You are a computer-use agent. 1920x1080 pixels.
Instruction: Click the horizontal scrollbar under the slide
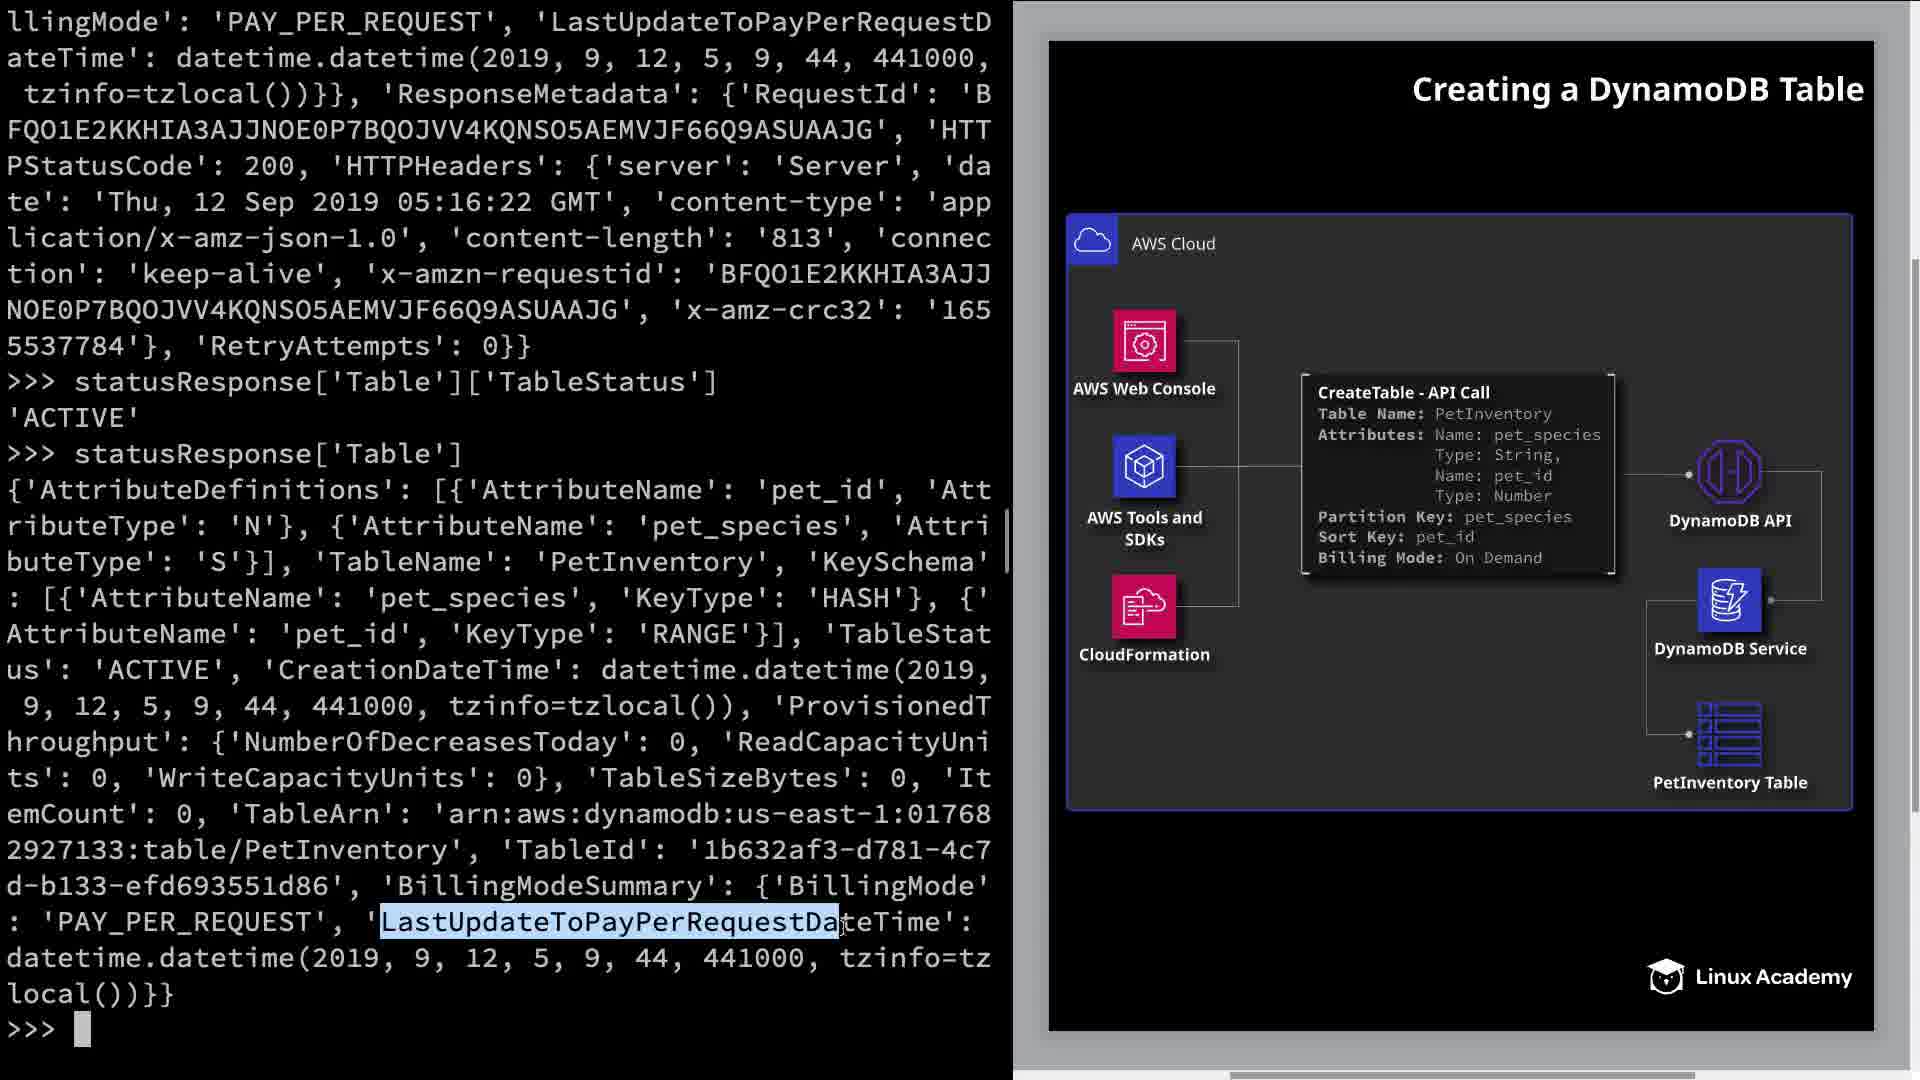[x=1460, y=1075]
